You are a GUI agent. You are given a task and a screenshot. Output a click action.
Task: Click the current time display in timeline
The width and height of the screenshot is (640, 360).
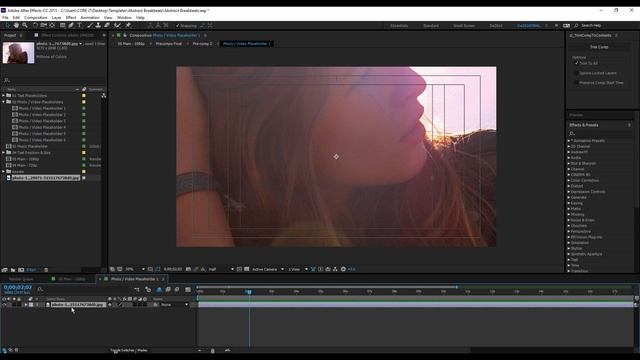pos(18,287)
